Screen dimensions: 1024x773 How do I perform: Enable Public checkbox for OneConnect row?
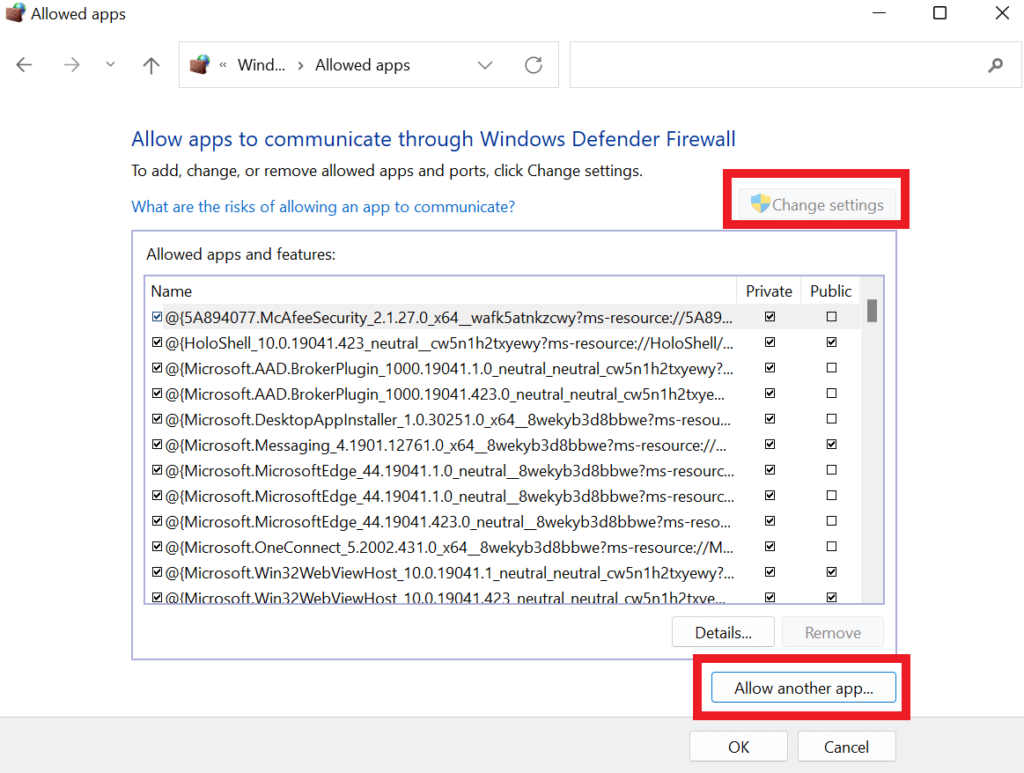831,546
